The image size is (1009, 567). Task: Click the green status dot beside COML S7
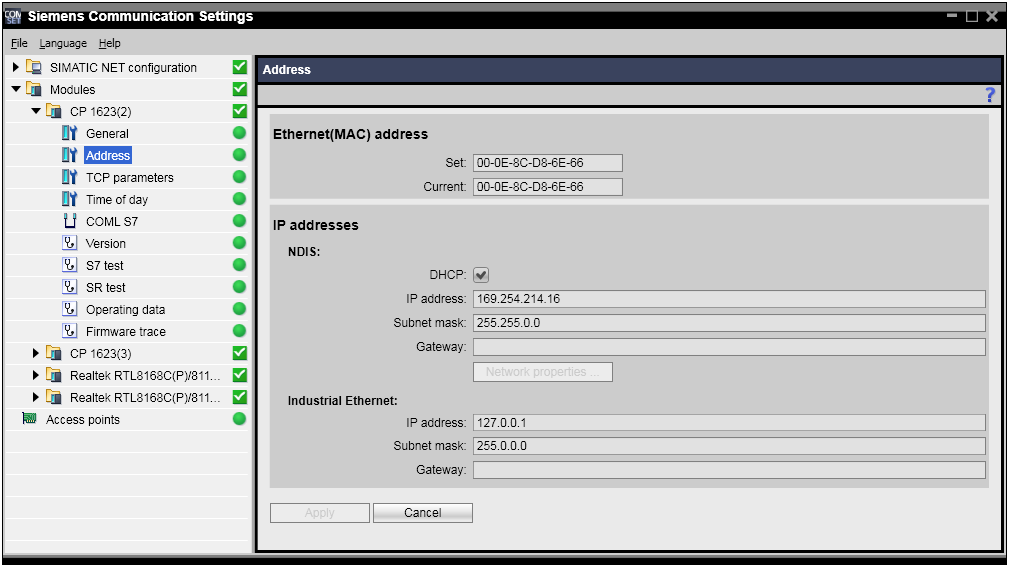(x=239, y=221)
